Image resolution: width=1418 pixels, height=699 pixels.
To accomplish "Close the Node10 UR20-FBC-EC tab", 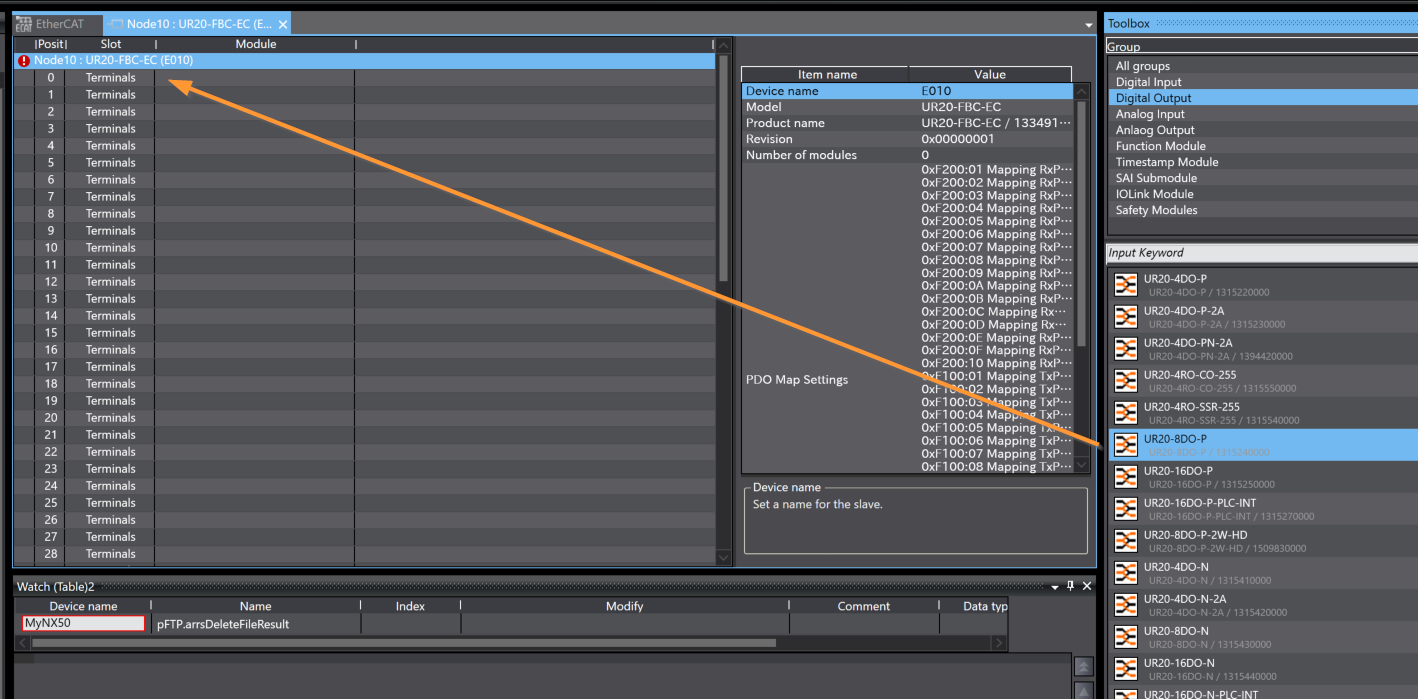I will point(283,25).
